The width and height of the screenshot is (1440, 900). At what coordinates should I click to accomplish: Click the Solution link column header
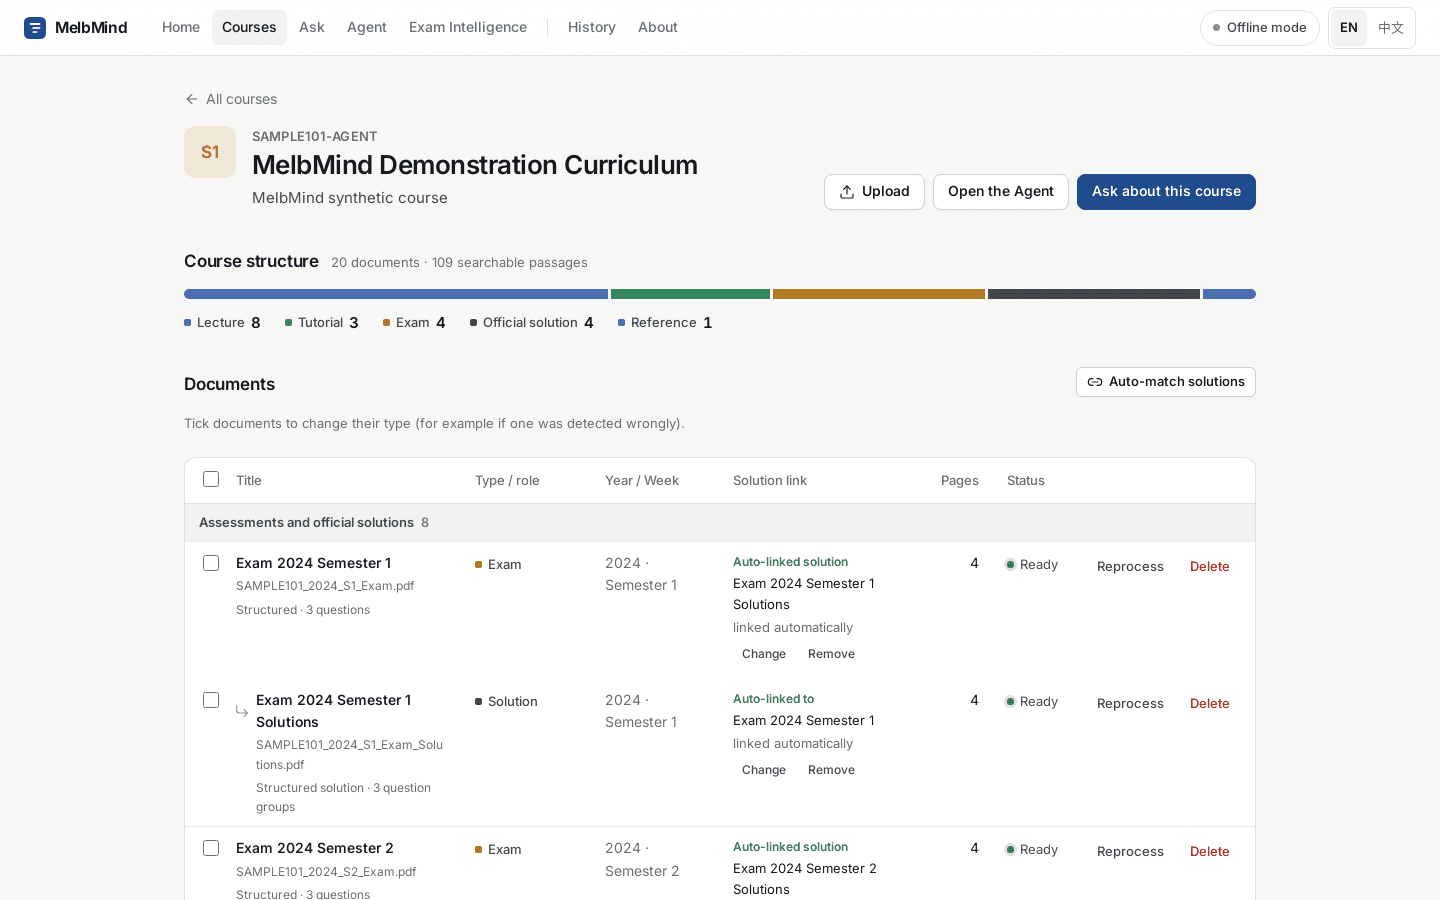(x=770, y=480)
